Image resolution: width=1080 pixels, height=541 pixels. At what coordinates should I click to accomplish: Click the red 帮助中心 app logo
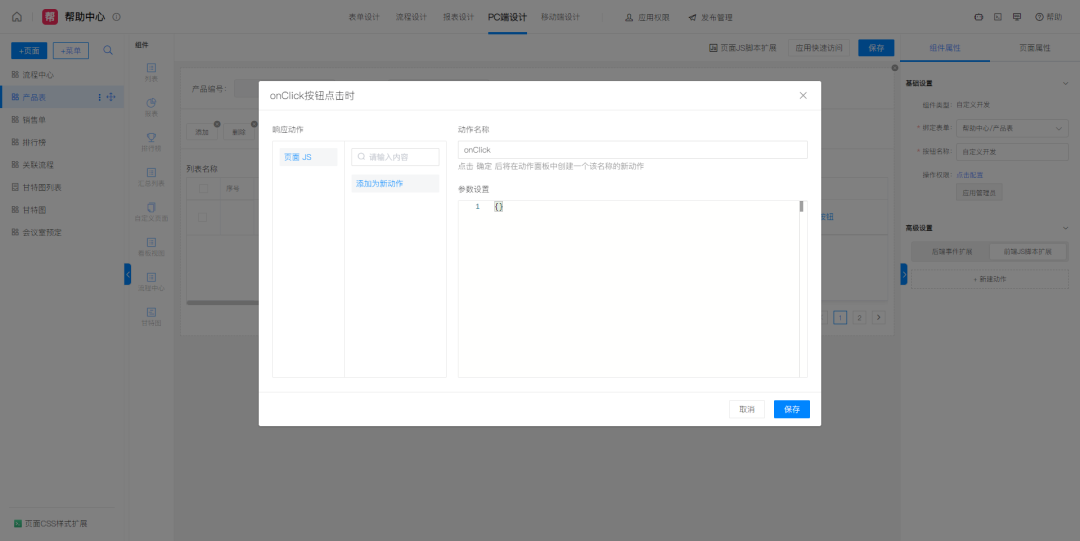point(50,17)
